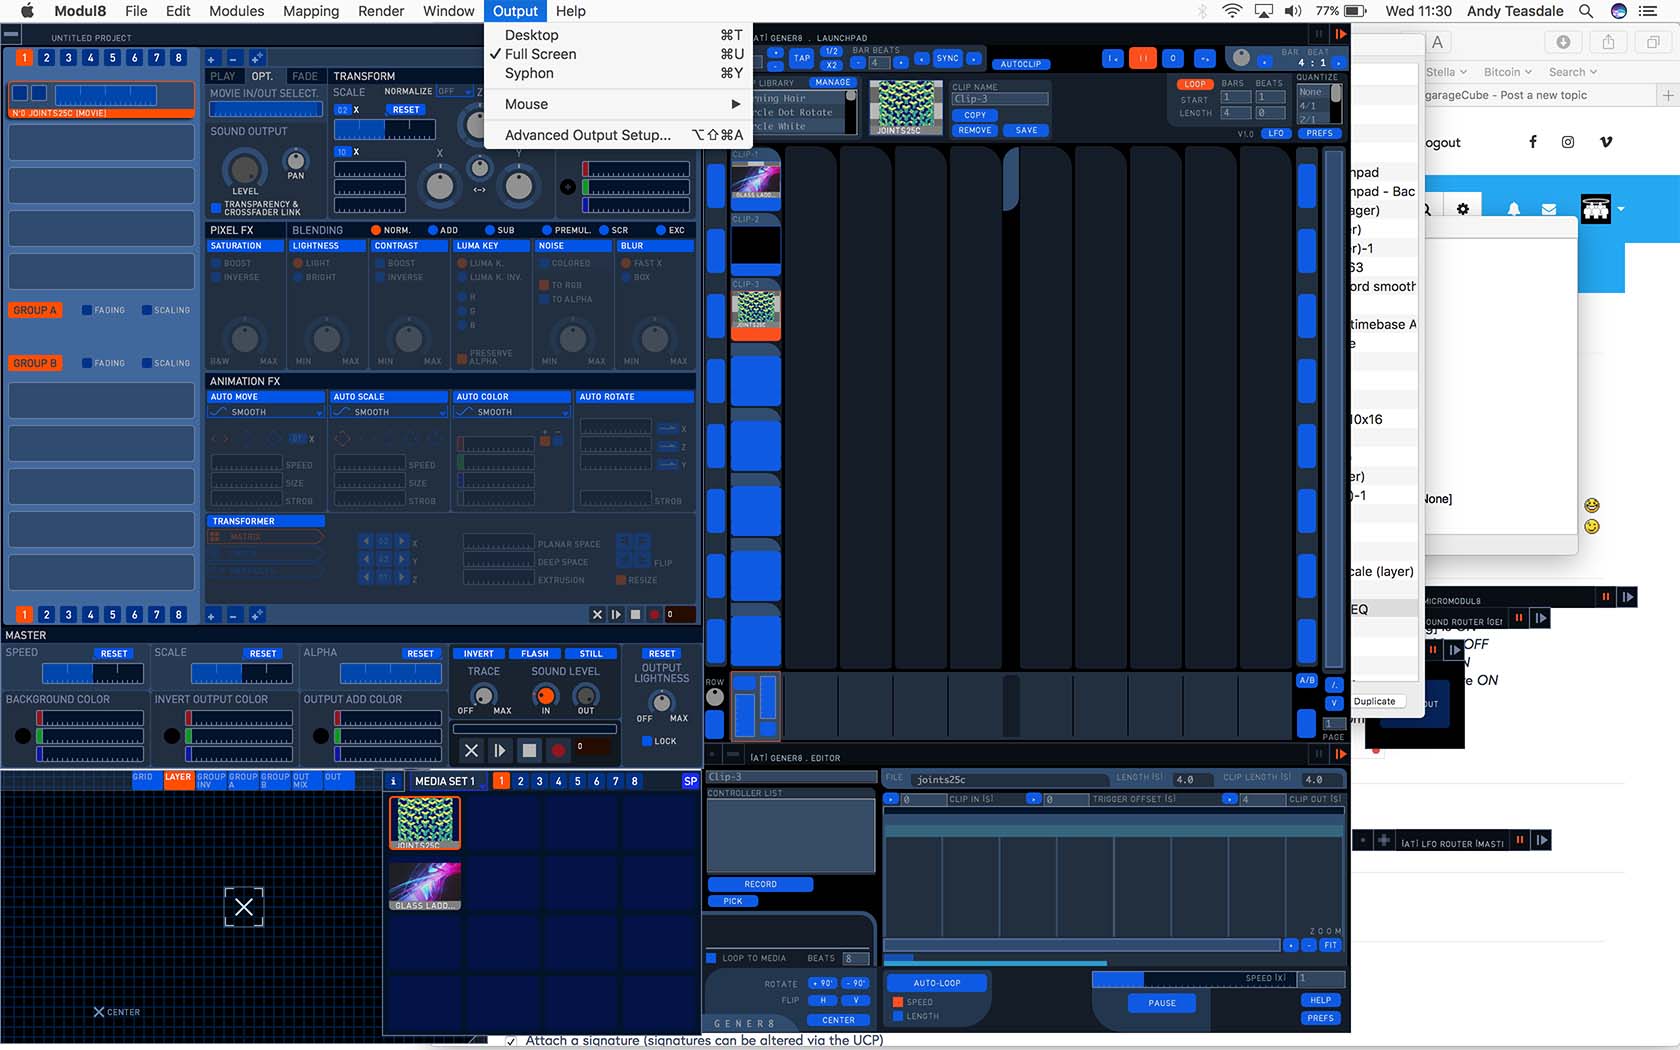Click master step-play transport icon
Image resolution: width=1680 pixels, height=1050 pixels.
(x=500, y=750)
